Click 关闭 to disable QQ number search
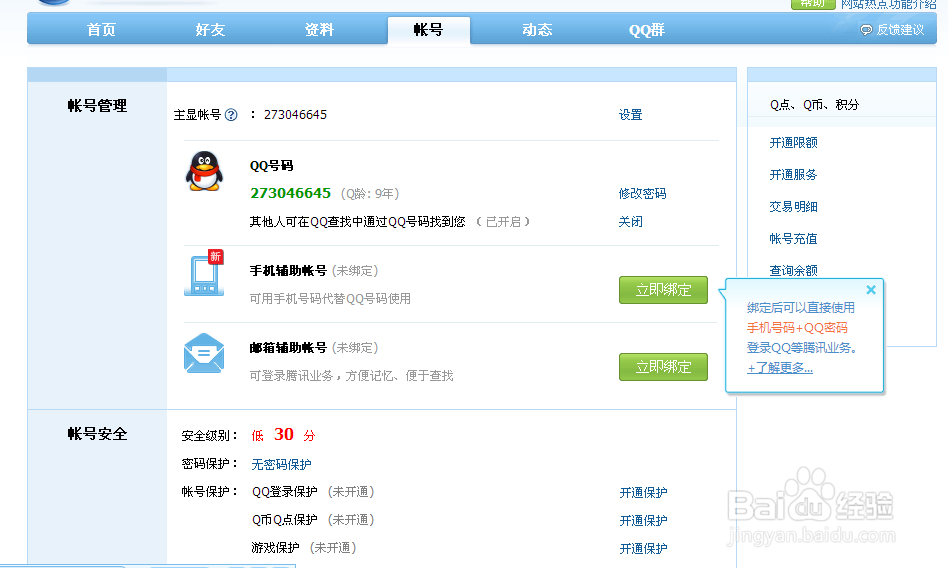The width and height of the screenshot is (948, 568). click(x=631, y=222)
